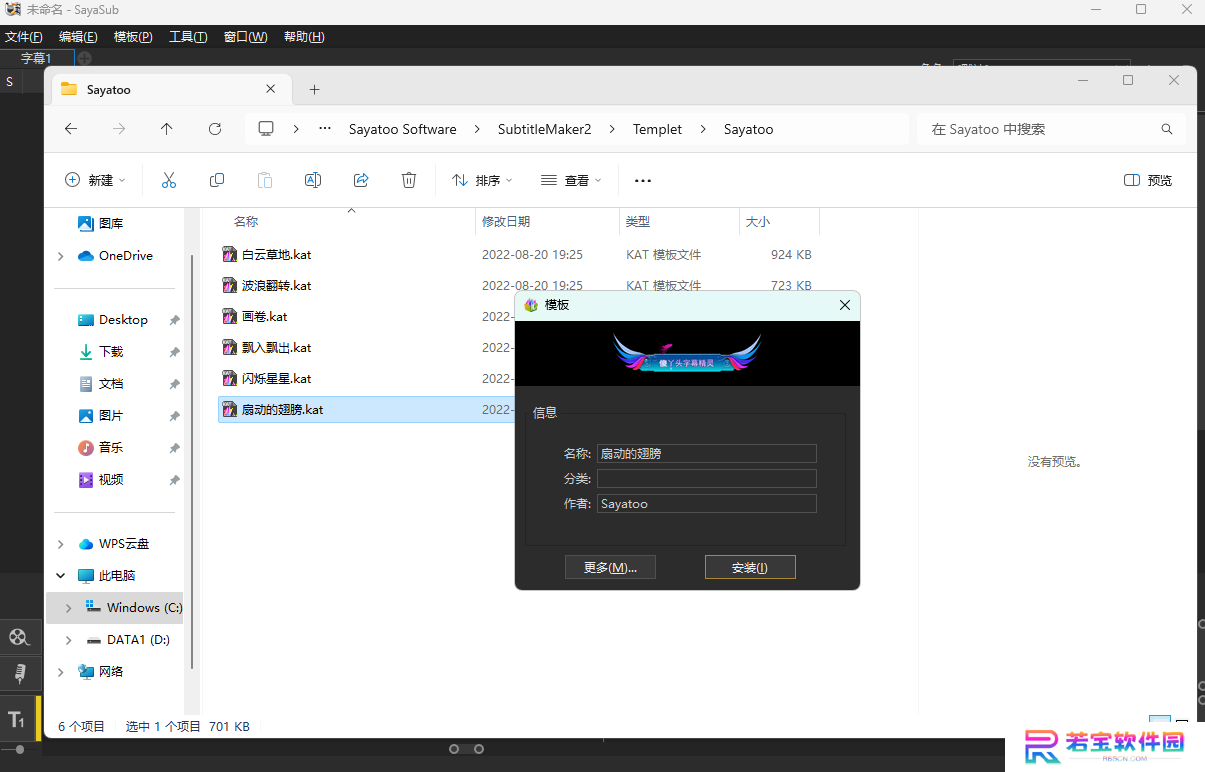Click the 更多(M)... button

coord(609,567)
